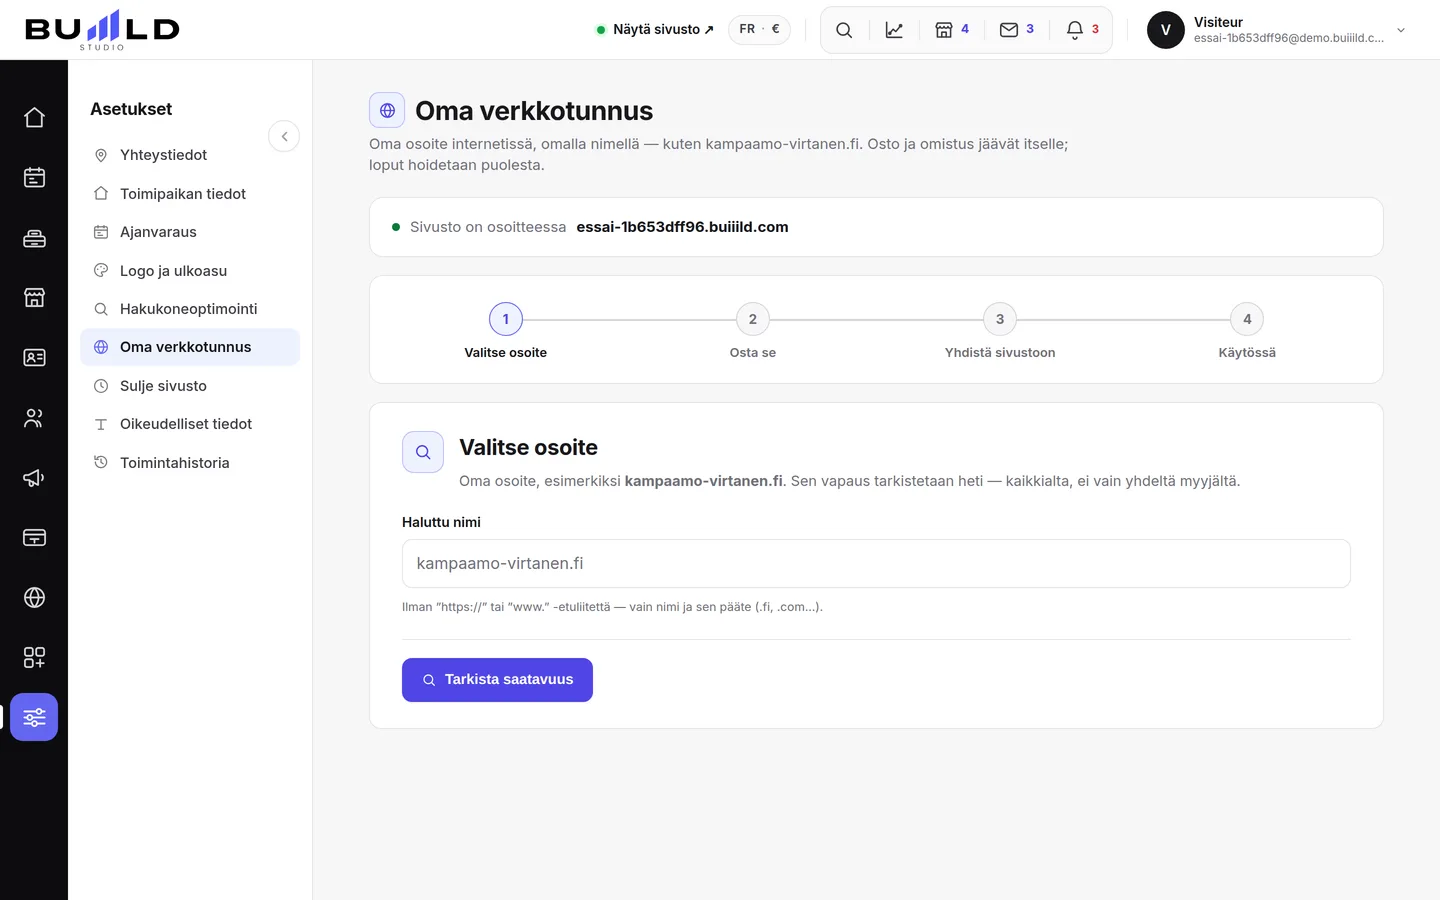Open the statistics chart icon in top bar
The image size is (1440, 900).
click(894, 30)
